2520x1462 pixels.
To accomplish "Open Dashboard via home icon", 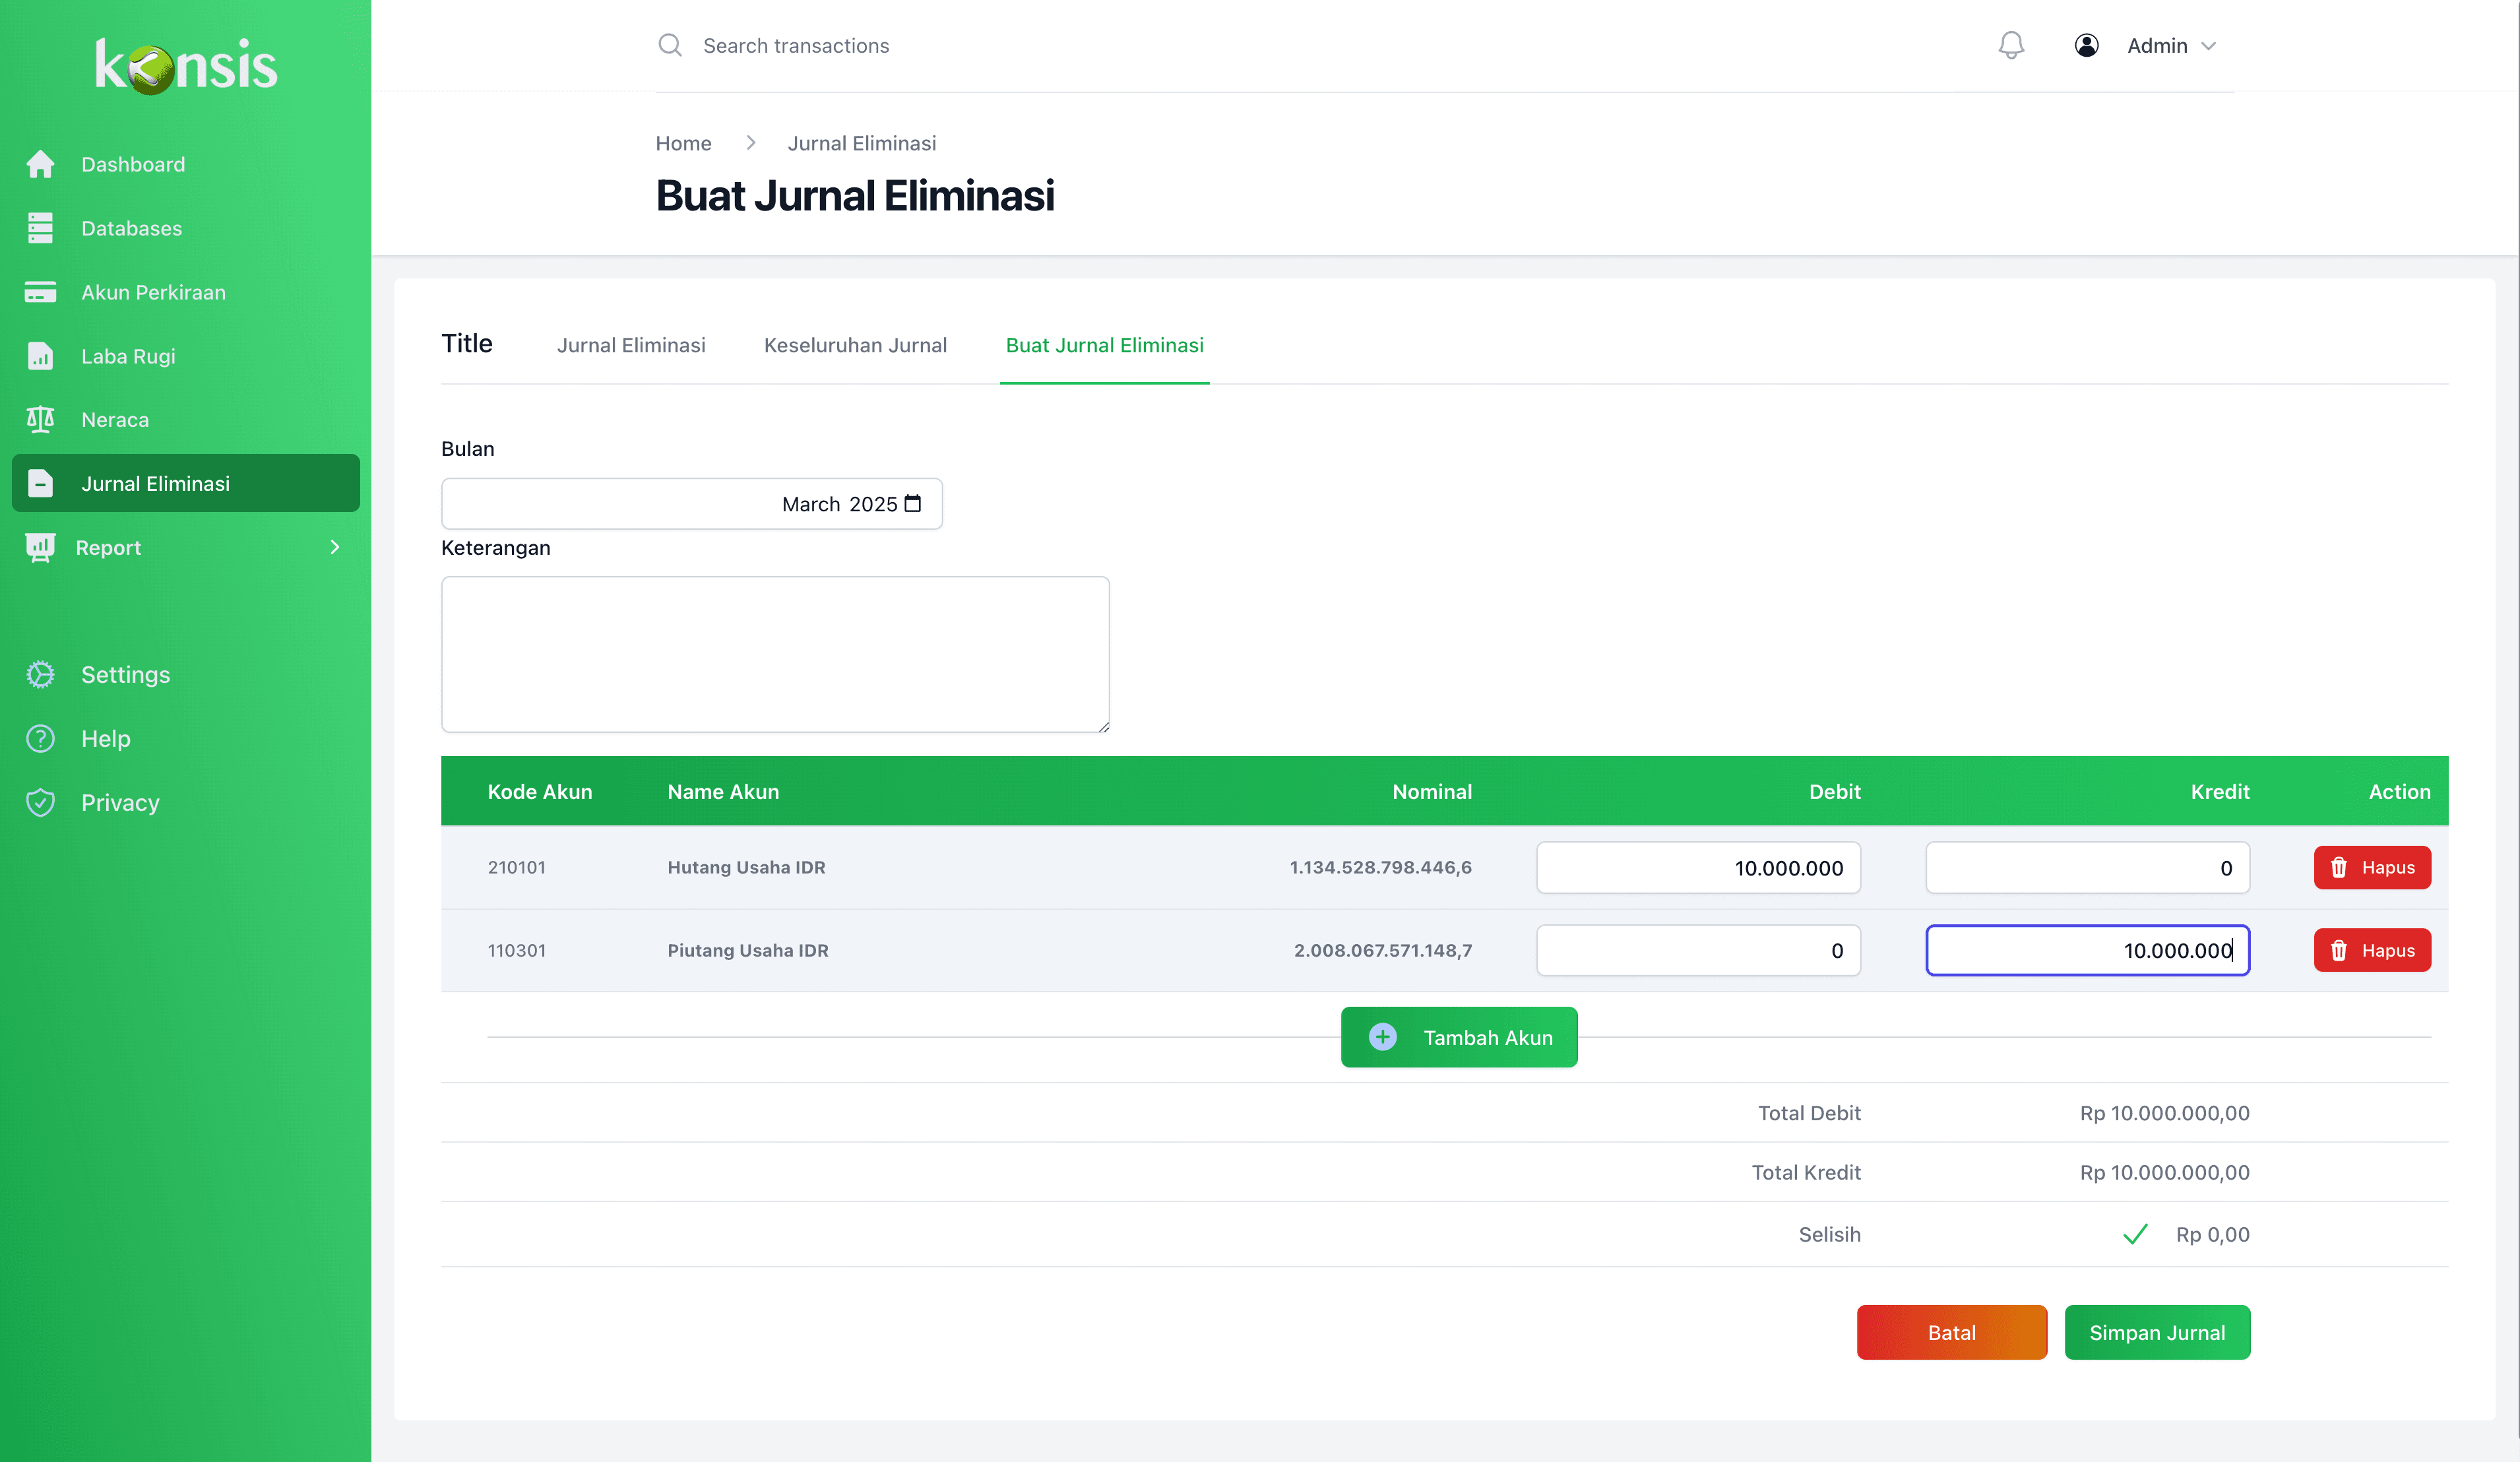I will pyautogui.click(x=40, y=164).
